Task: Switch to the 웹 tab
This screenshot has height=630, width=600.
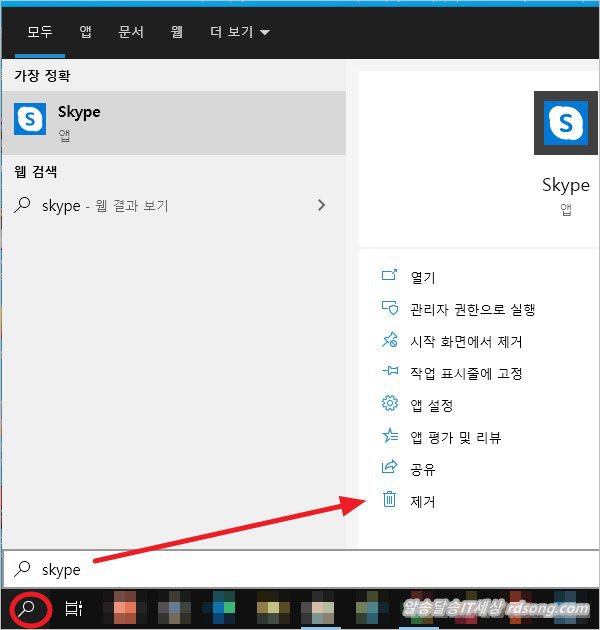Action: (176, 32)
